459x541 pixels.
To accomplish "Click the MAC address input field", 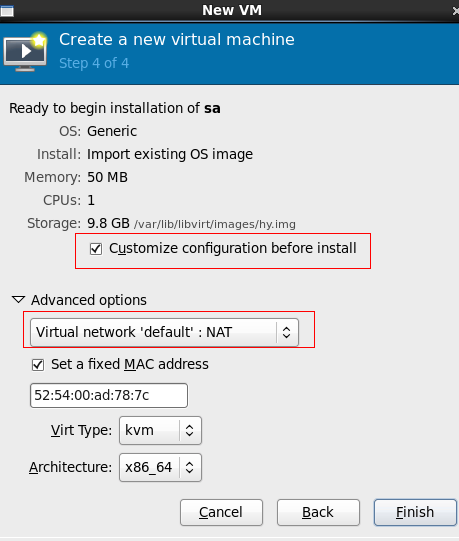I will click(x=109, y=395).
